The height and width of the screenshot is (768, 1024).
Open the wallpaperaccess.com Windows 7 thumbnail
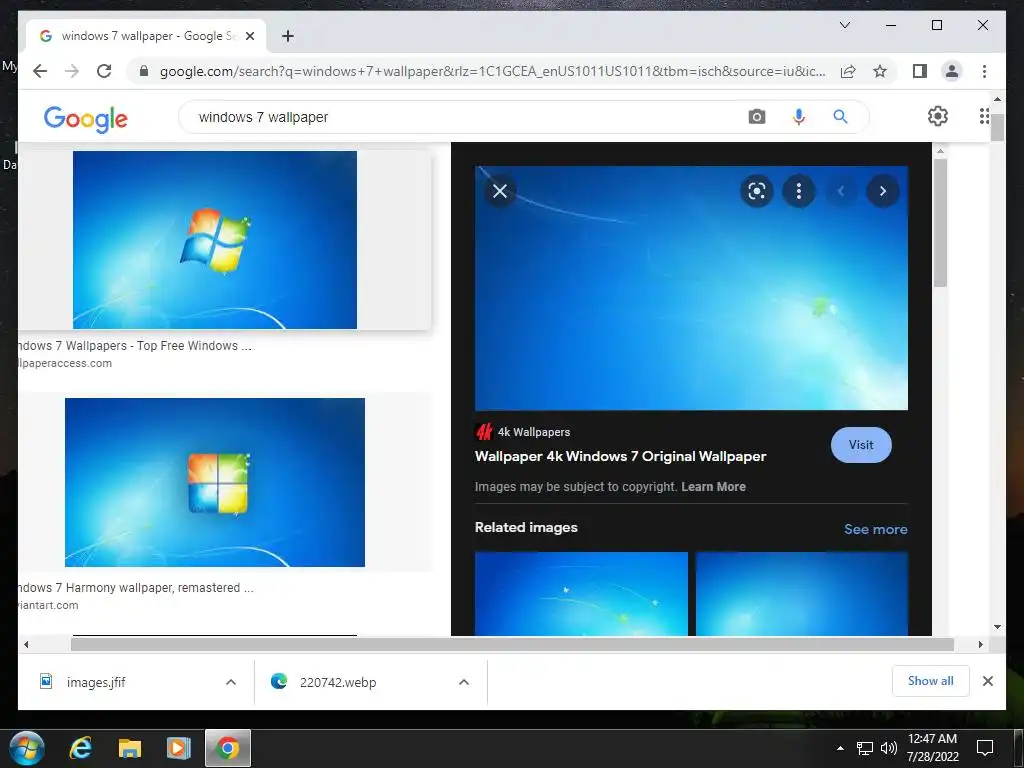pos(215,240)
